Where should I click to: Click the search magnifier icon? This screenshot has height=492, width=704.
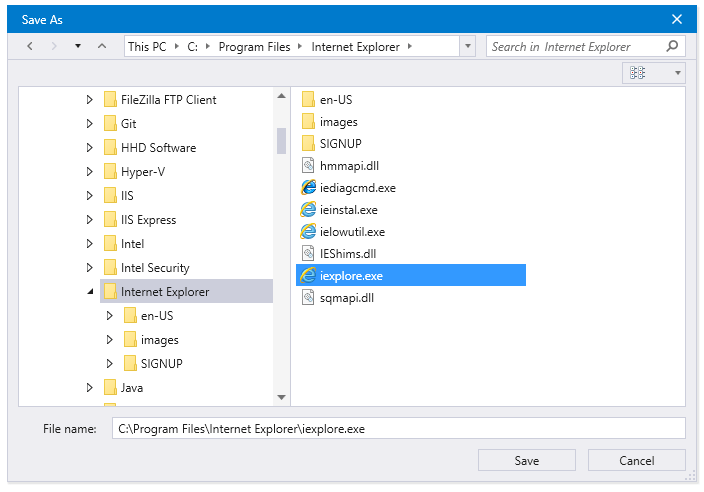pyautogui.click(x=672, y=46)
